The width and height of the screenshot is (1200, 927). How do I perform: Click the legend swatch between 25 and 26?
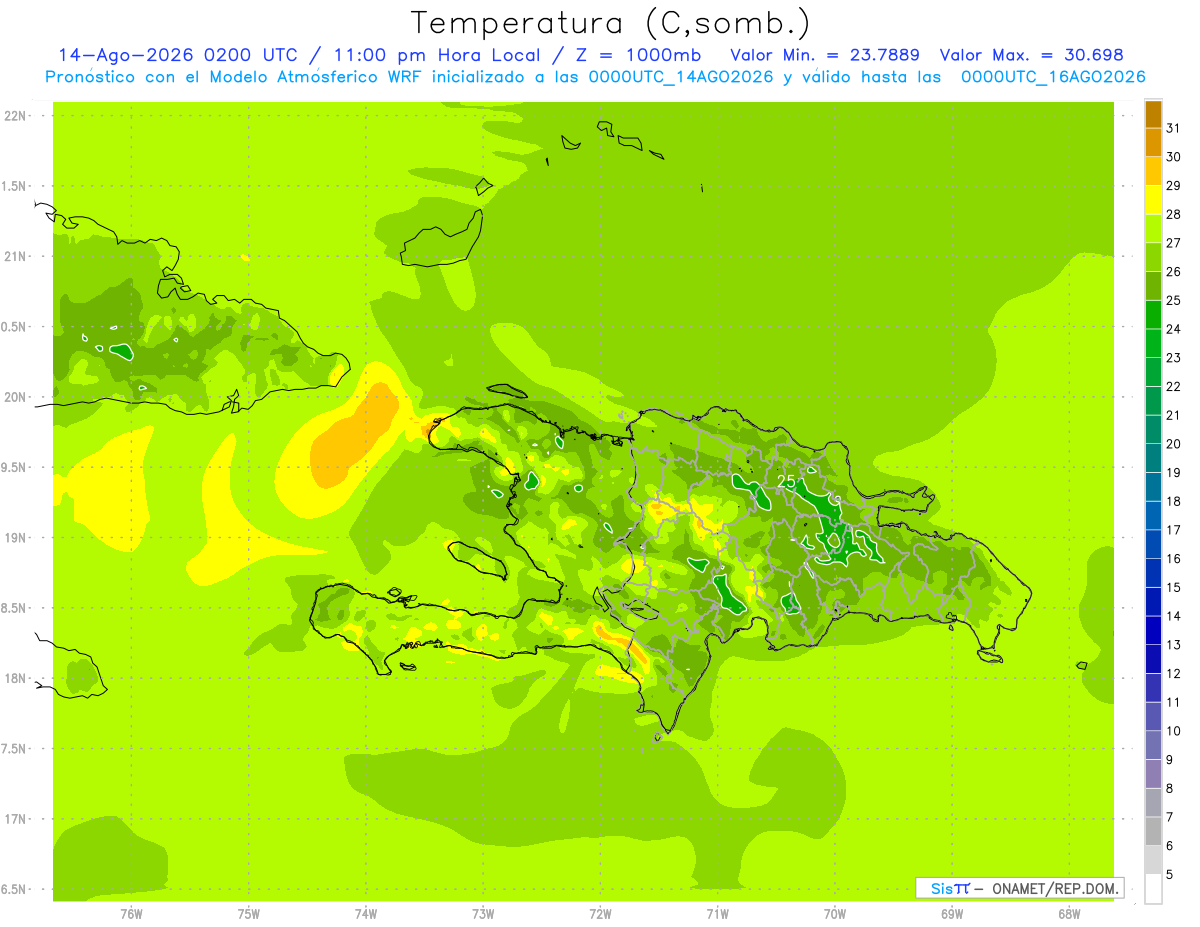(1153, 286)
